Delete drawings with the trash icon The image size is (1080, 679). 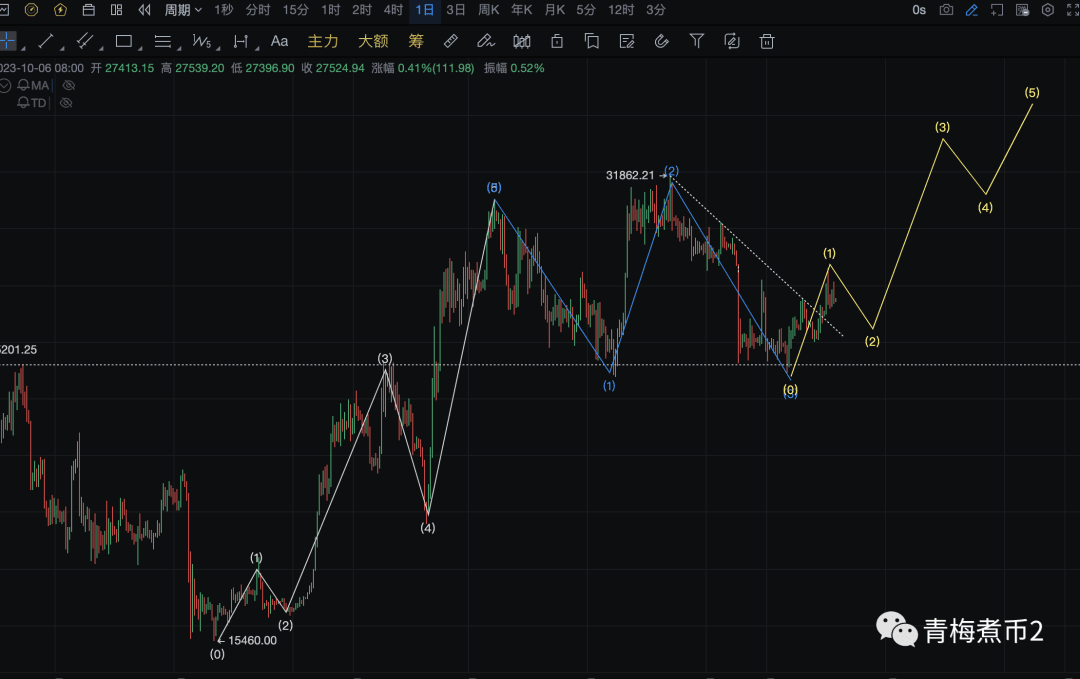767,41
